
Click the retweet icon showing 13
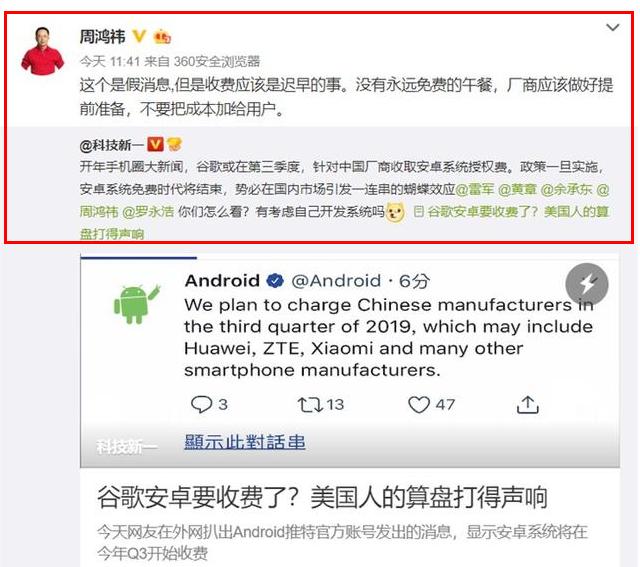310,405
